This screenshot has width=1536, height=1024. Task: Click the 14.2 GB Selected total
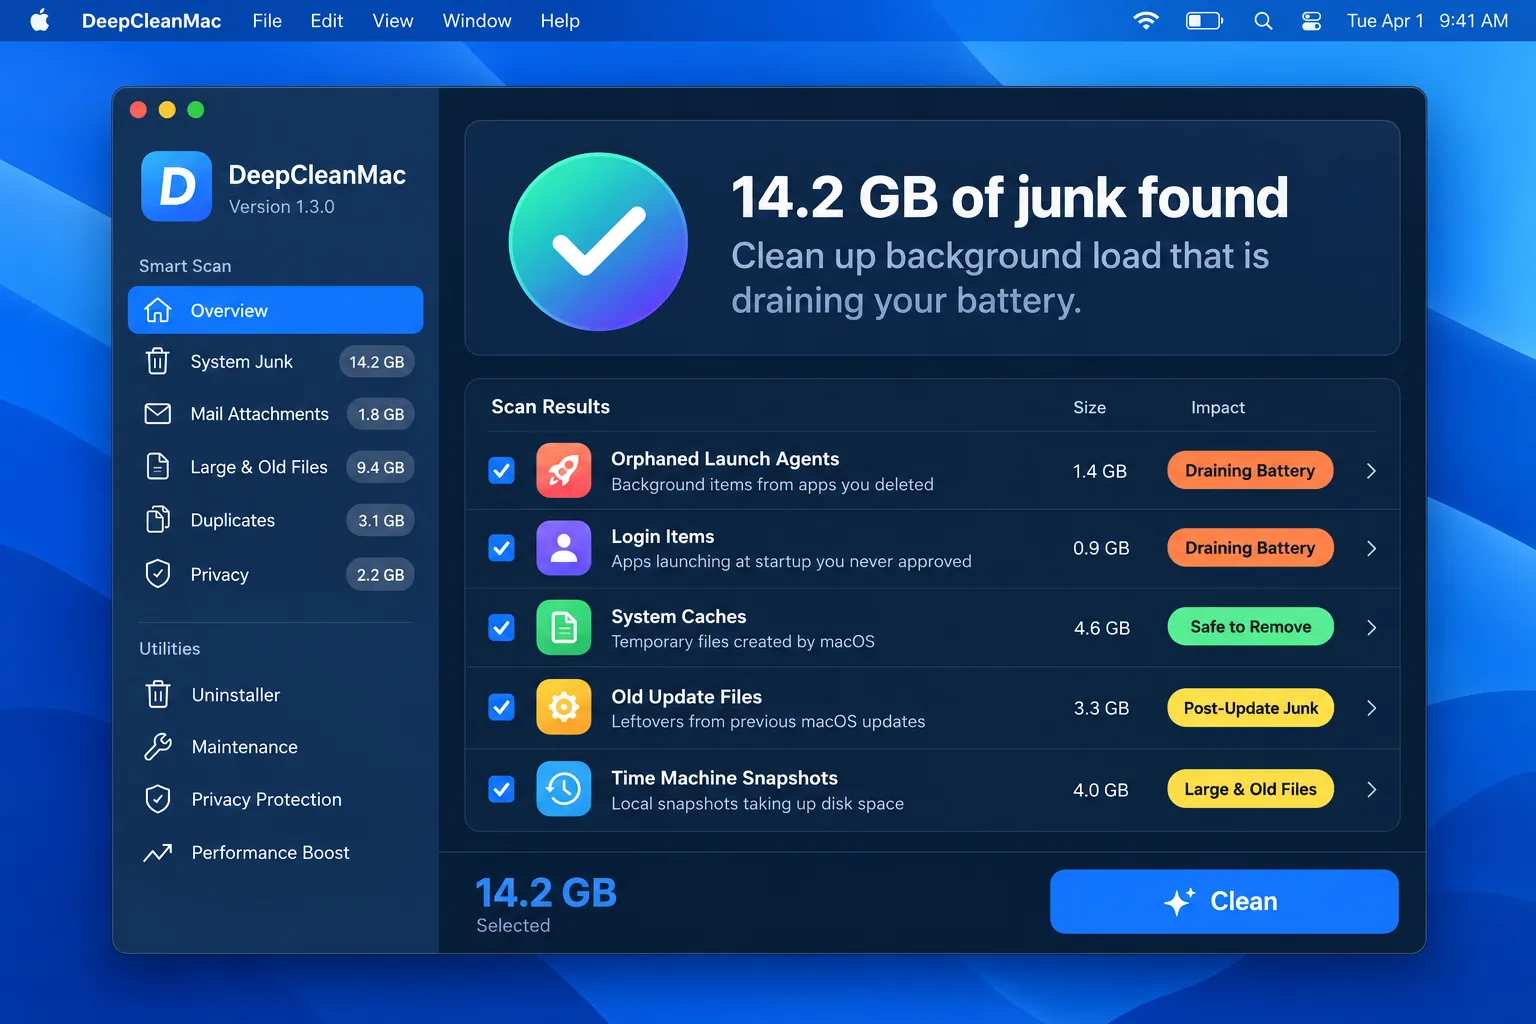(545, 892)
